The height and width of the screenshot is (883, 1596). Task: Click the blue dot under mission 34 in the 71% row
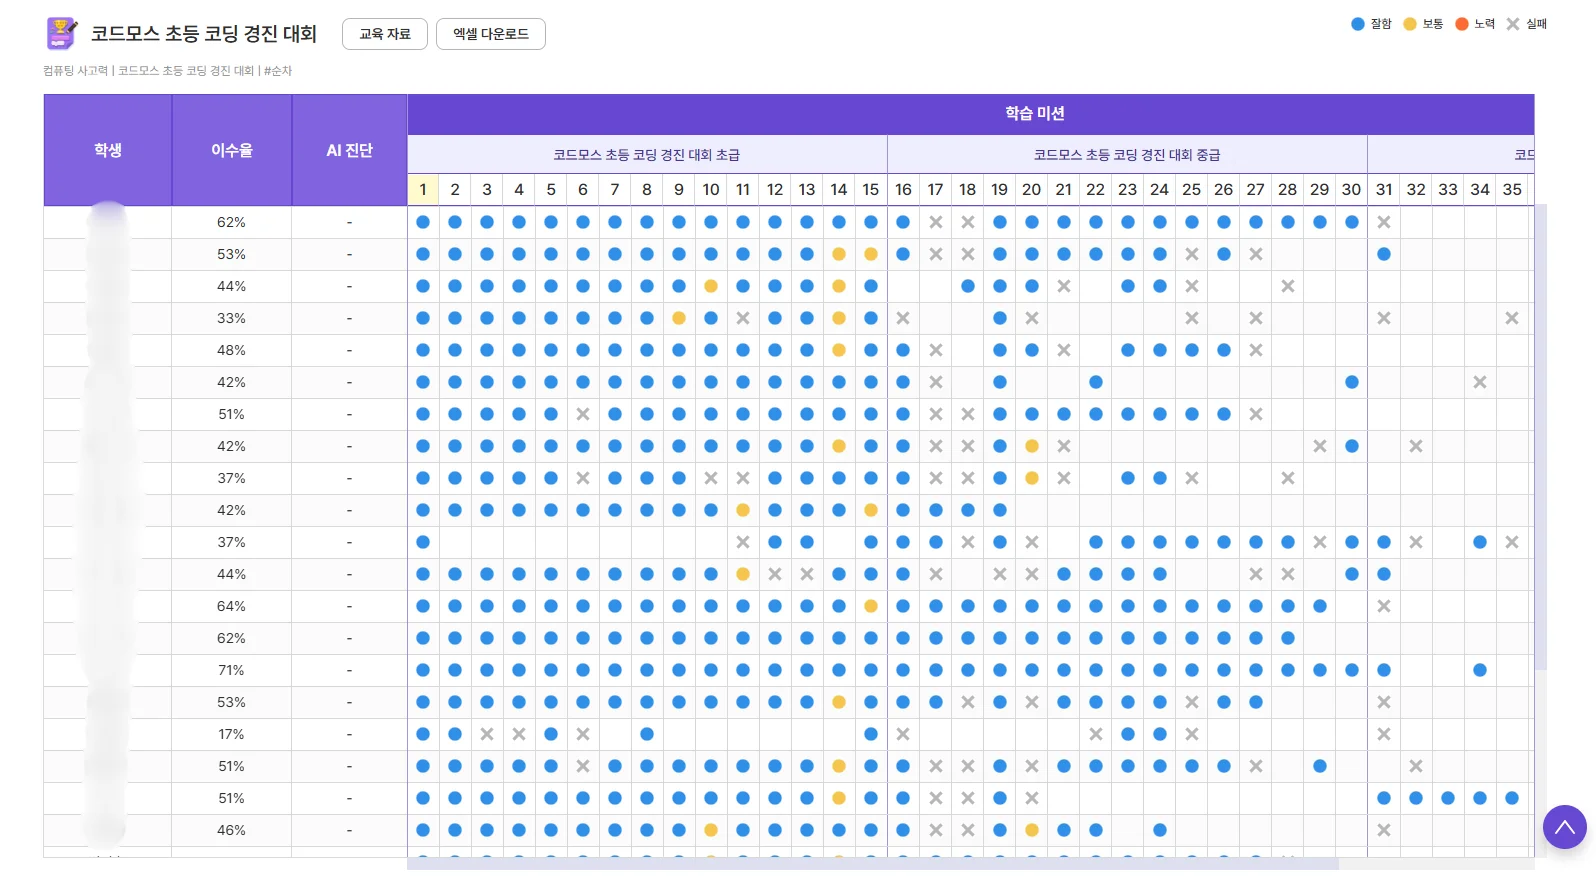[1480, 670]
